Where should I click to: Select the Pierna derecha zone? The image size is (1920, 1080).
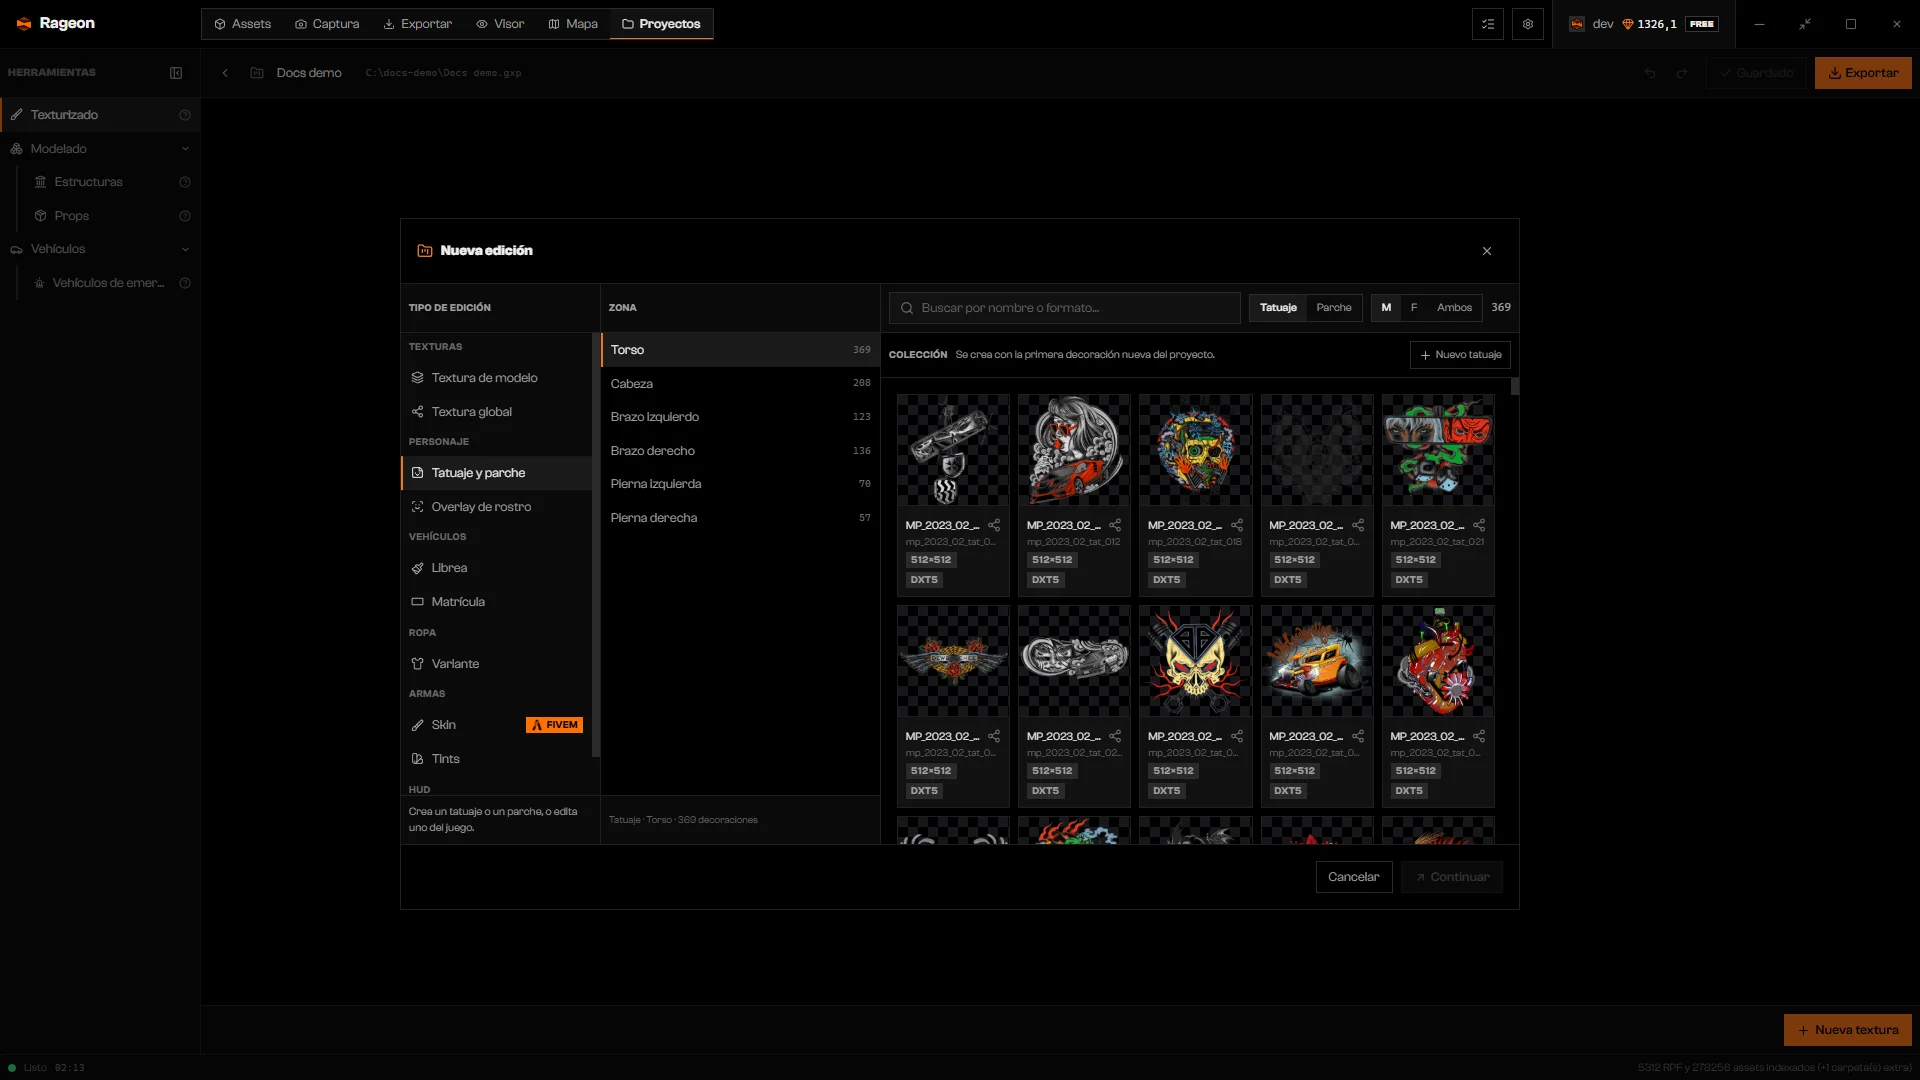pos(740,518)
